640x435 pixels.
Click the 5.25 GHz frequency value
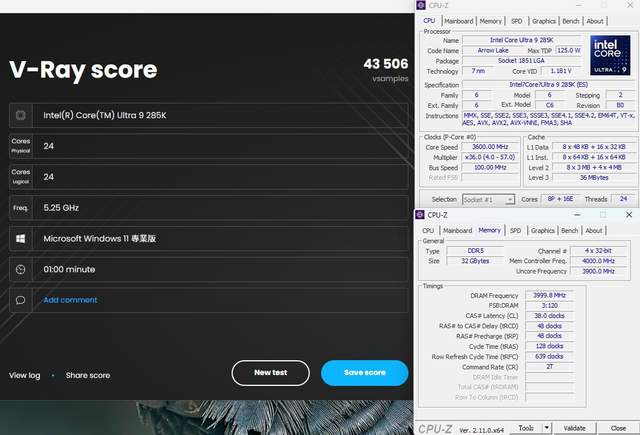tap(61, 208)
